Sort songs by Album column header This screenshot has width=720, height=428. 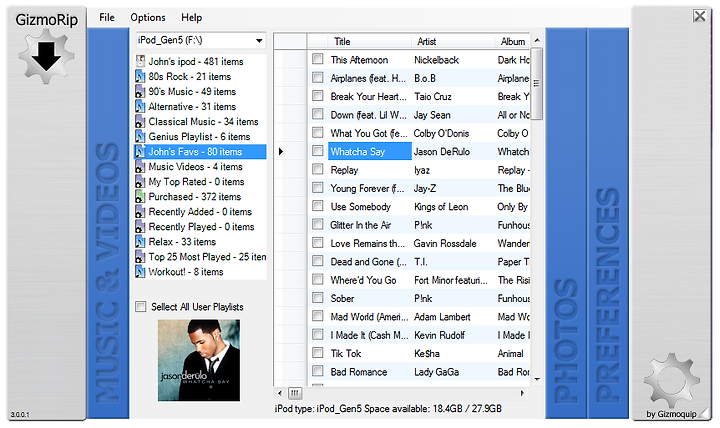pos(512,41)
